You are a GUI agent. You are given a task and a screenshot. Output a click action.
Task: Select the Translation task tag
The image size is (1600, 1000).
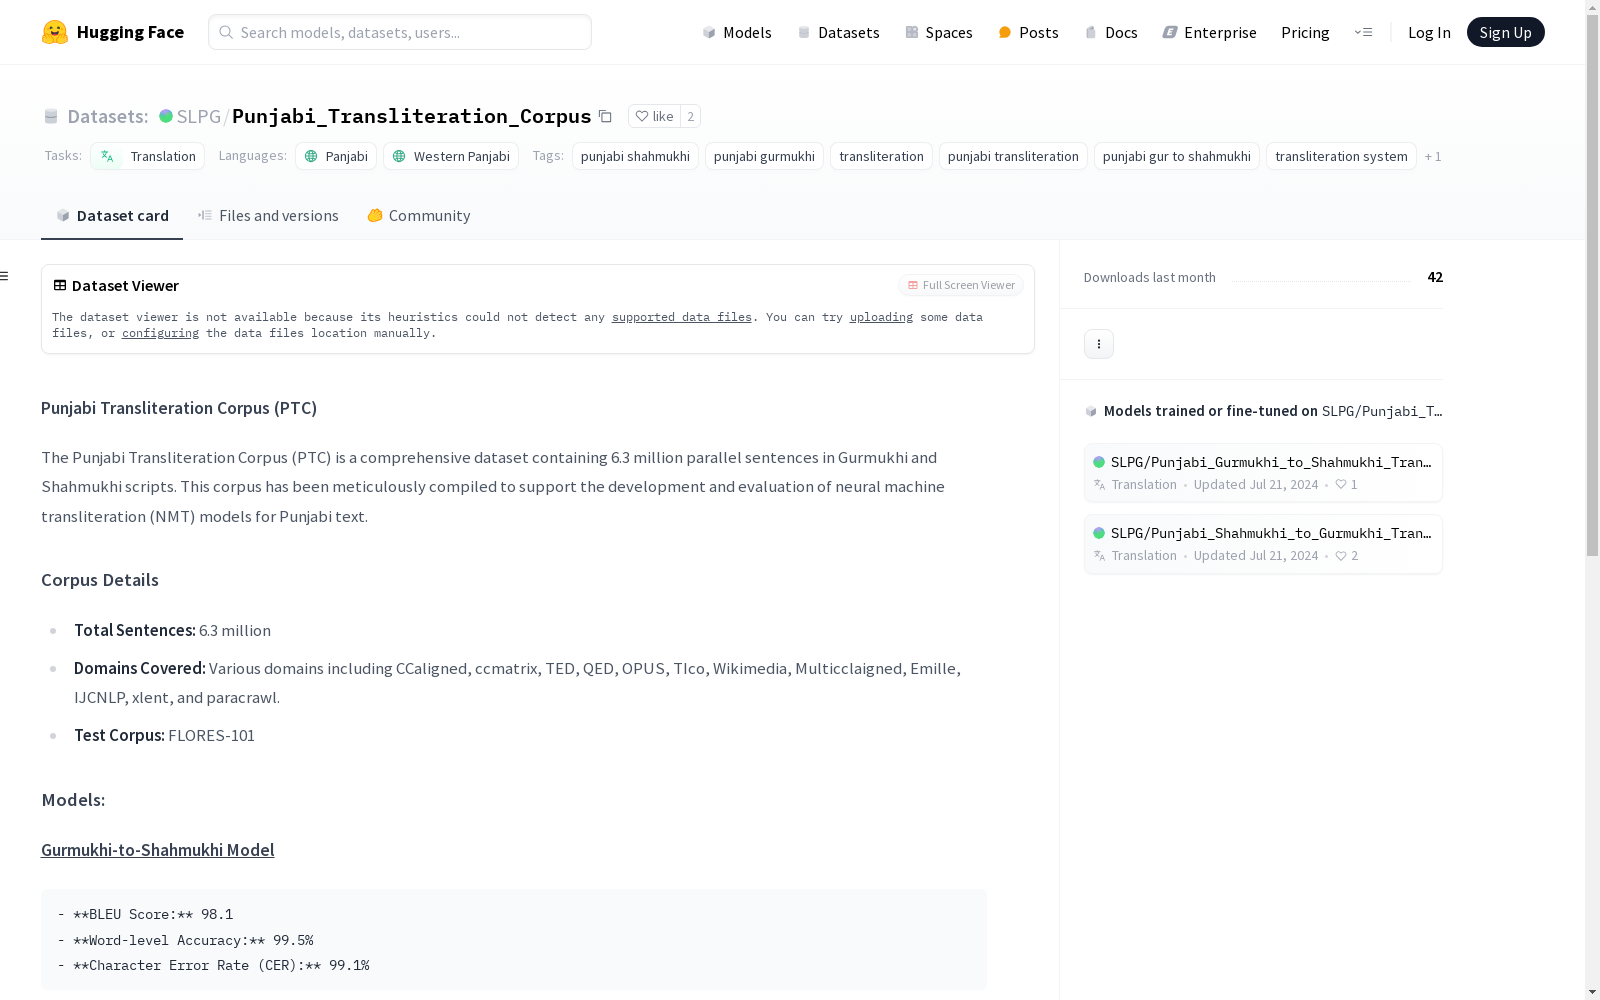(x=148, y=156)
